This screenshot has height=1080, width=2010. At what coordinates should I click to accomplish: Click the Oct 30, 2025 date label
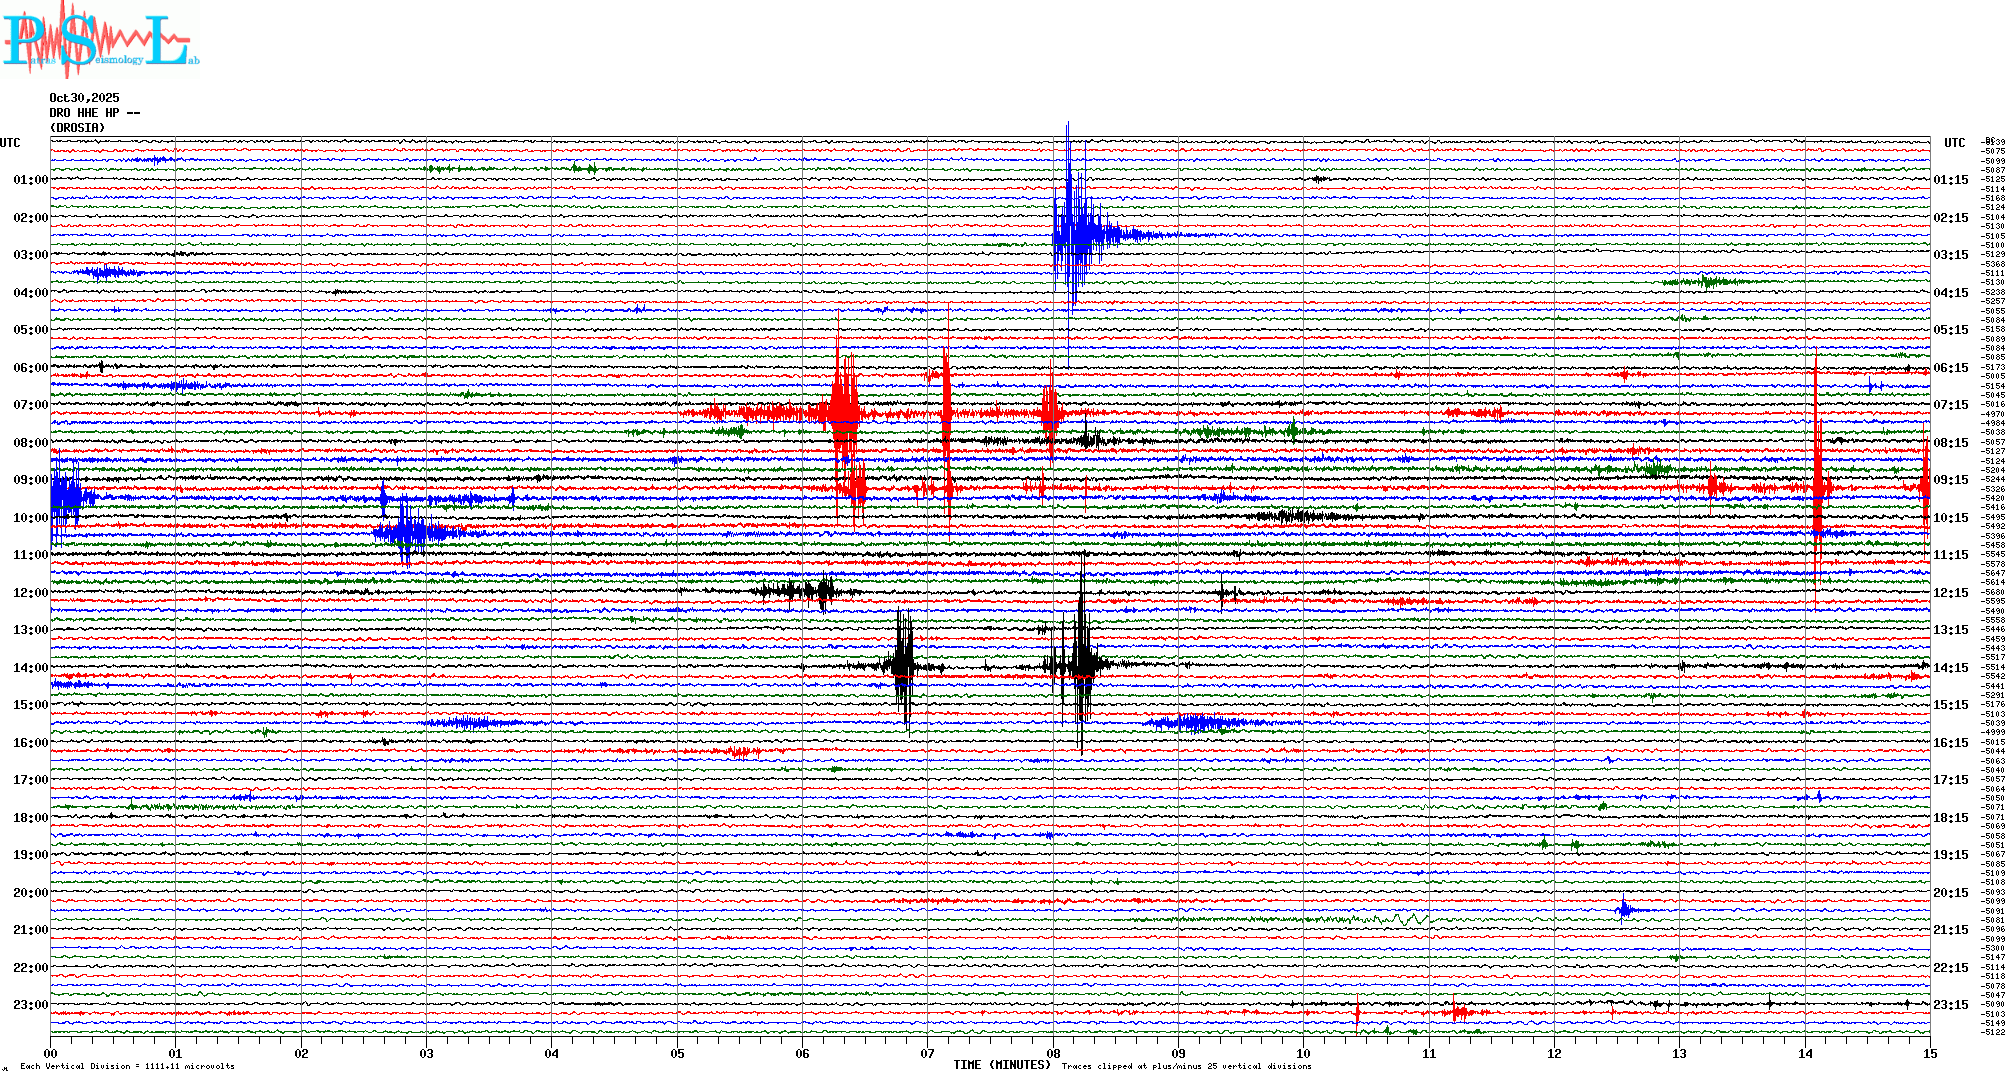[x=84, y=98]
